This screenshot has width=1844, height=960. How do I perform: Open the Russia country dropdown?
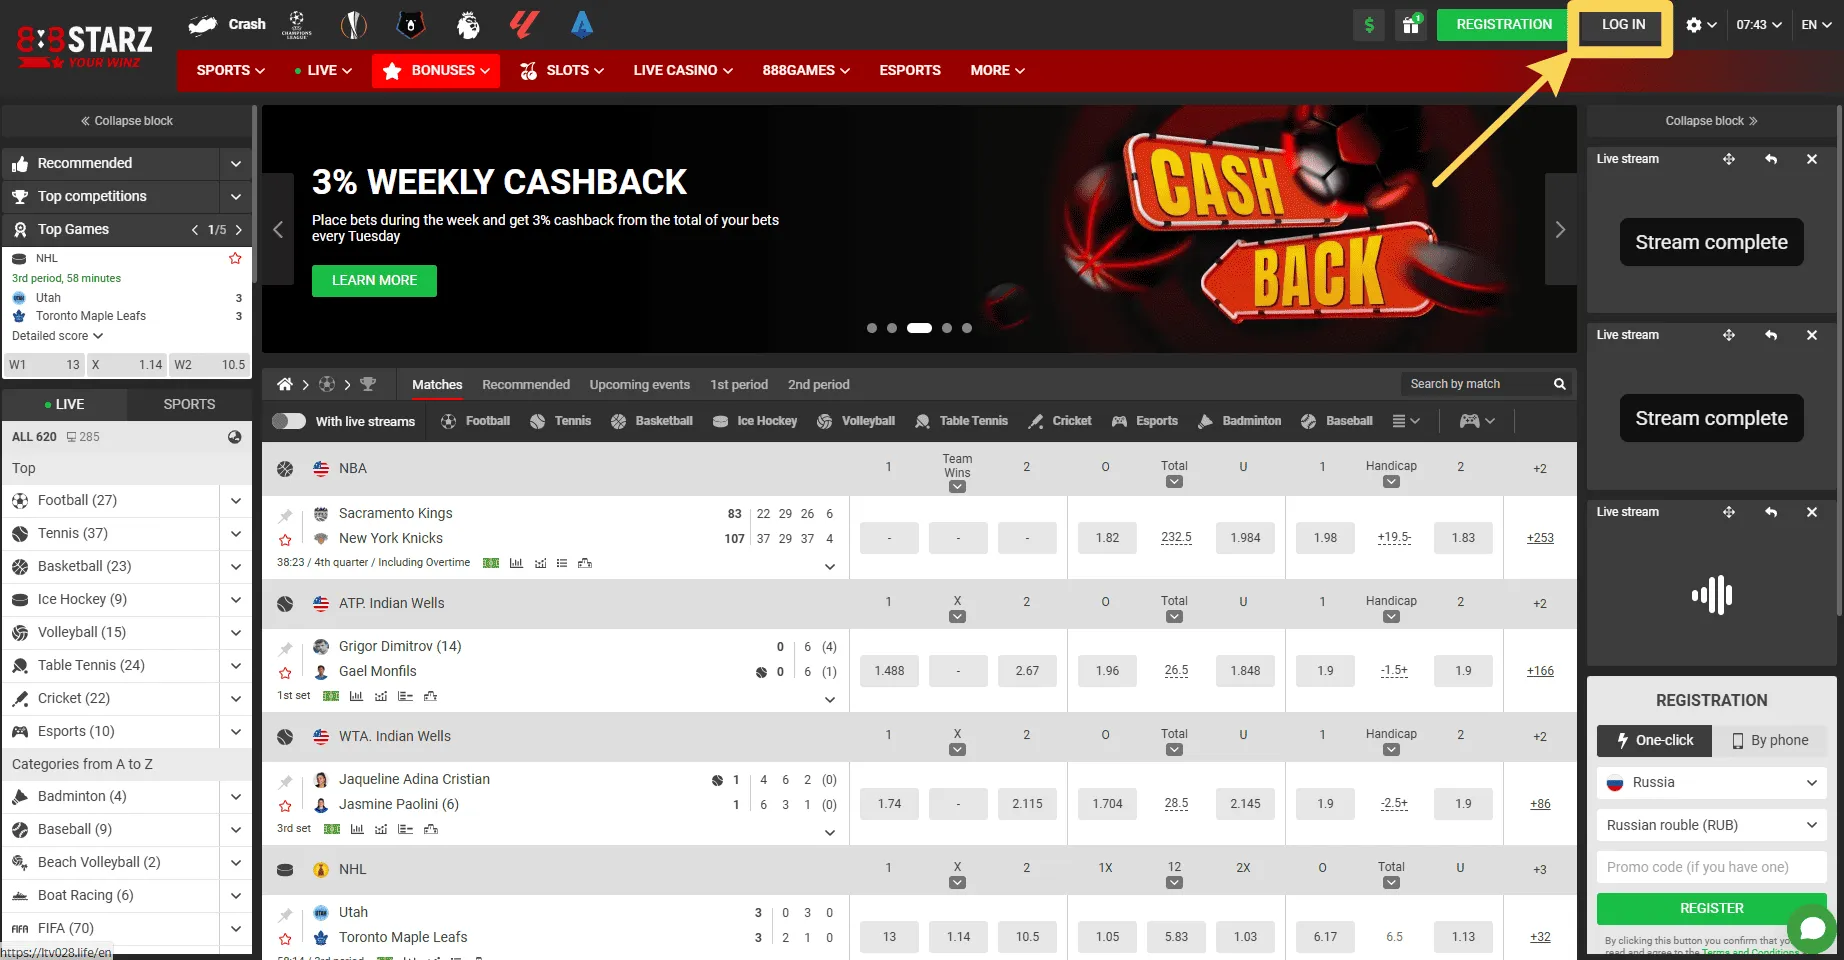[x=1712, y=783]
